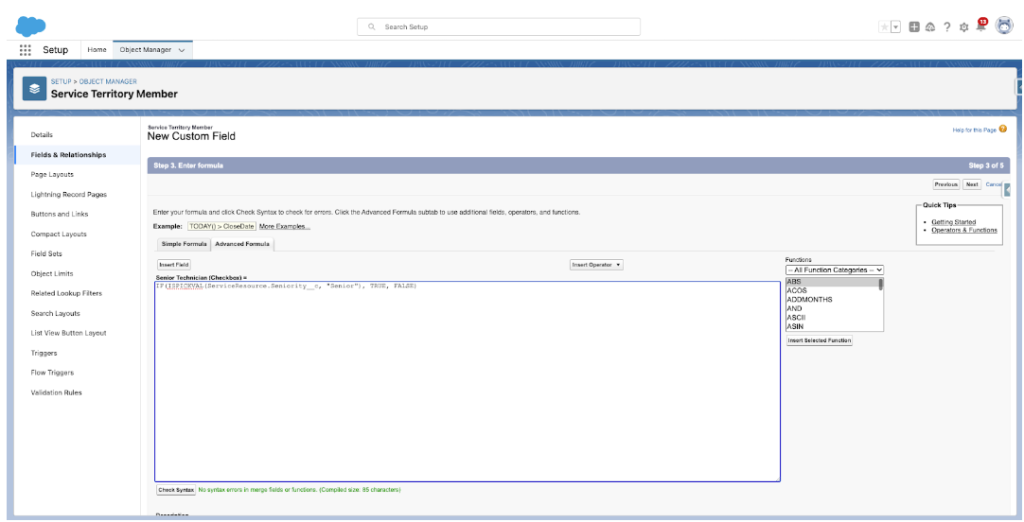Click the Help for this Page question icon

click(x=1003, y=129)
